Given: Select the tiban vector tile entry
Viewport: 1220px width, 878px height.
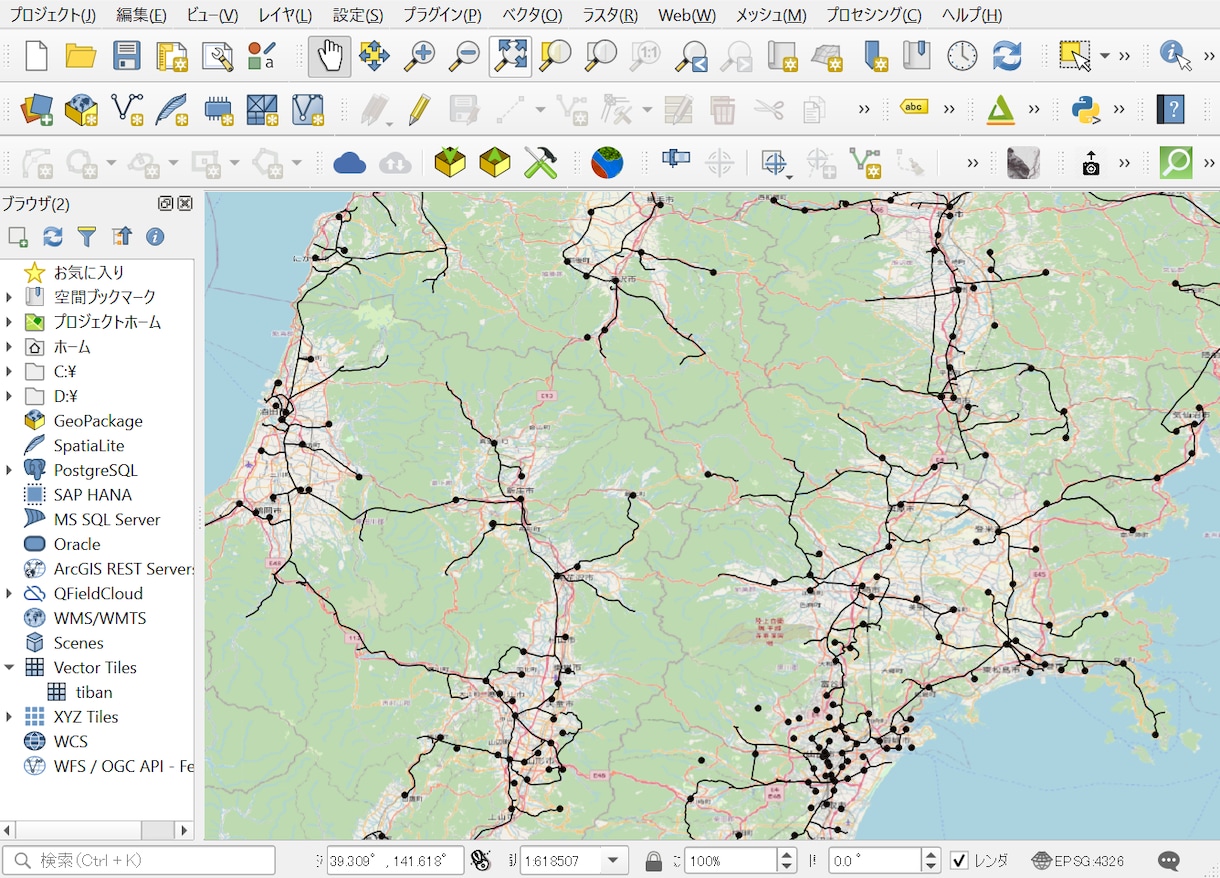Looking at the screenshot, I should point(94,692).
